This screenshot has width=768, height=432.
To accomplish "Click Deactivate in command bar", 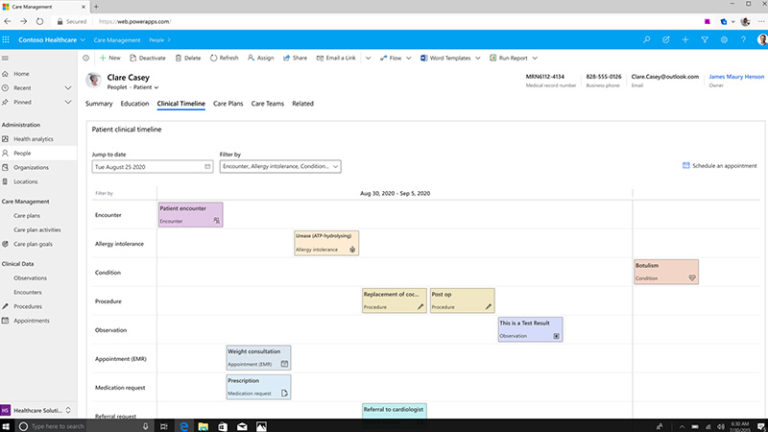I will pyautogui.click(x=147, y=58).
